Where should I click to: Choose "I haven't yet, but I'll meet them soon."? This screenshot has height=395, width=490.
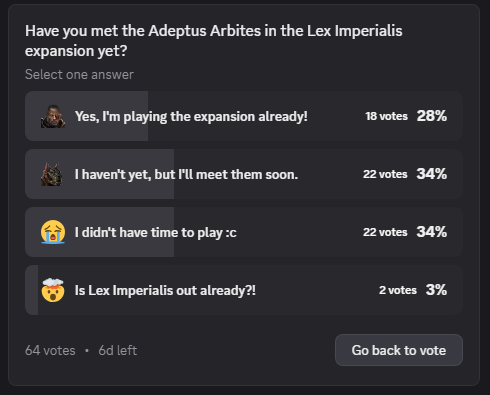tap(244, 174)
